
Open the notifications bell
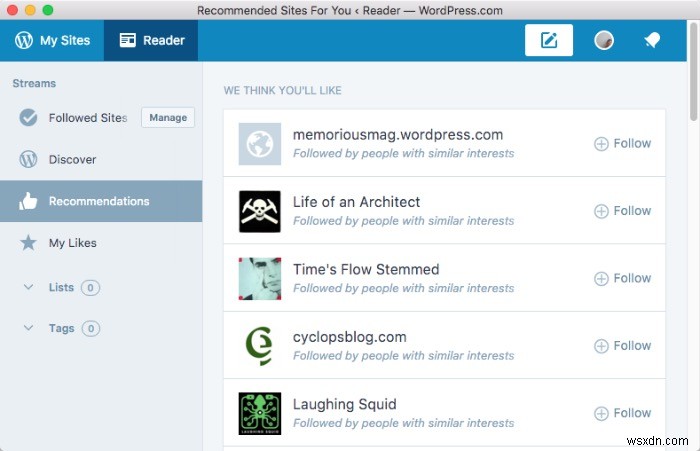pyautogui.click(x=652, y=40)
